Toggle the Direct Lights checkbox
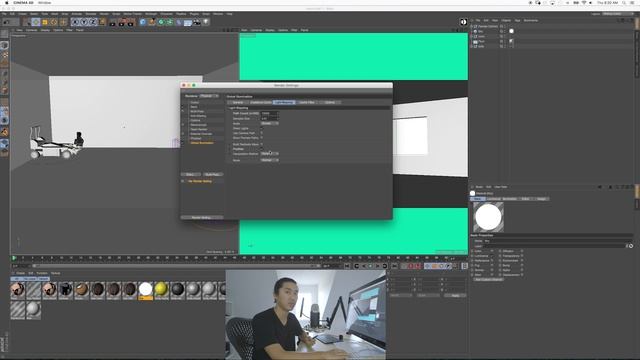This screenshot has height=360, width=640. tap(262, 128)
